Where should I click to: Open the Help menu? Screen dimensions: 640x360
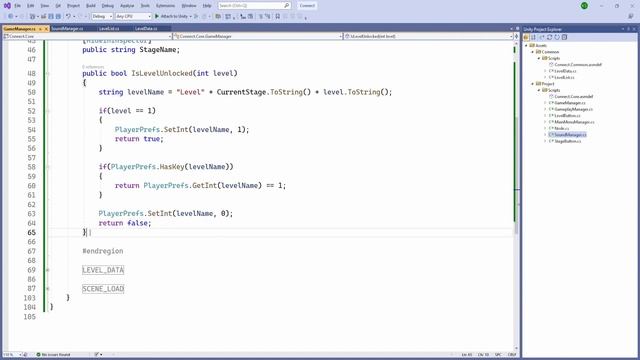point(207,6)
